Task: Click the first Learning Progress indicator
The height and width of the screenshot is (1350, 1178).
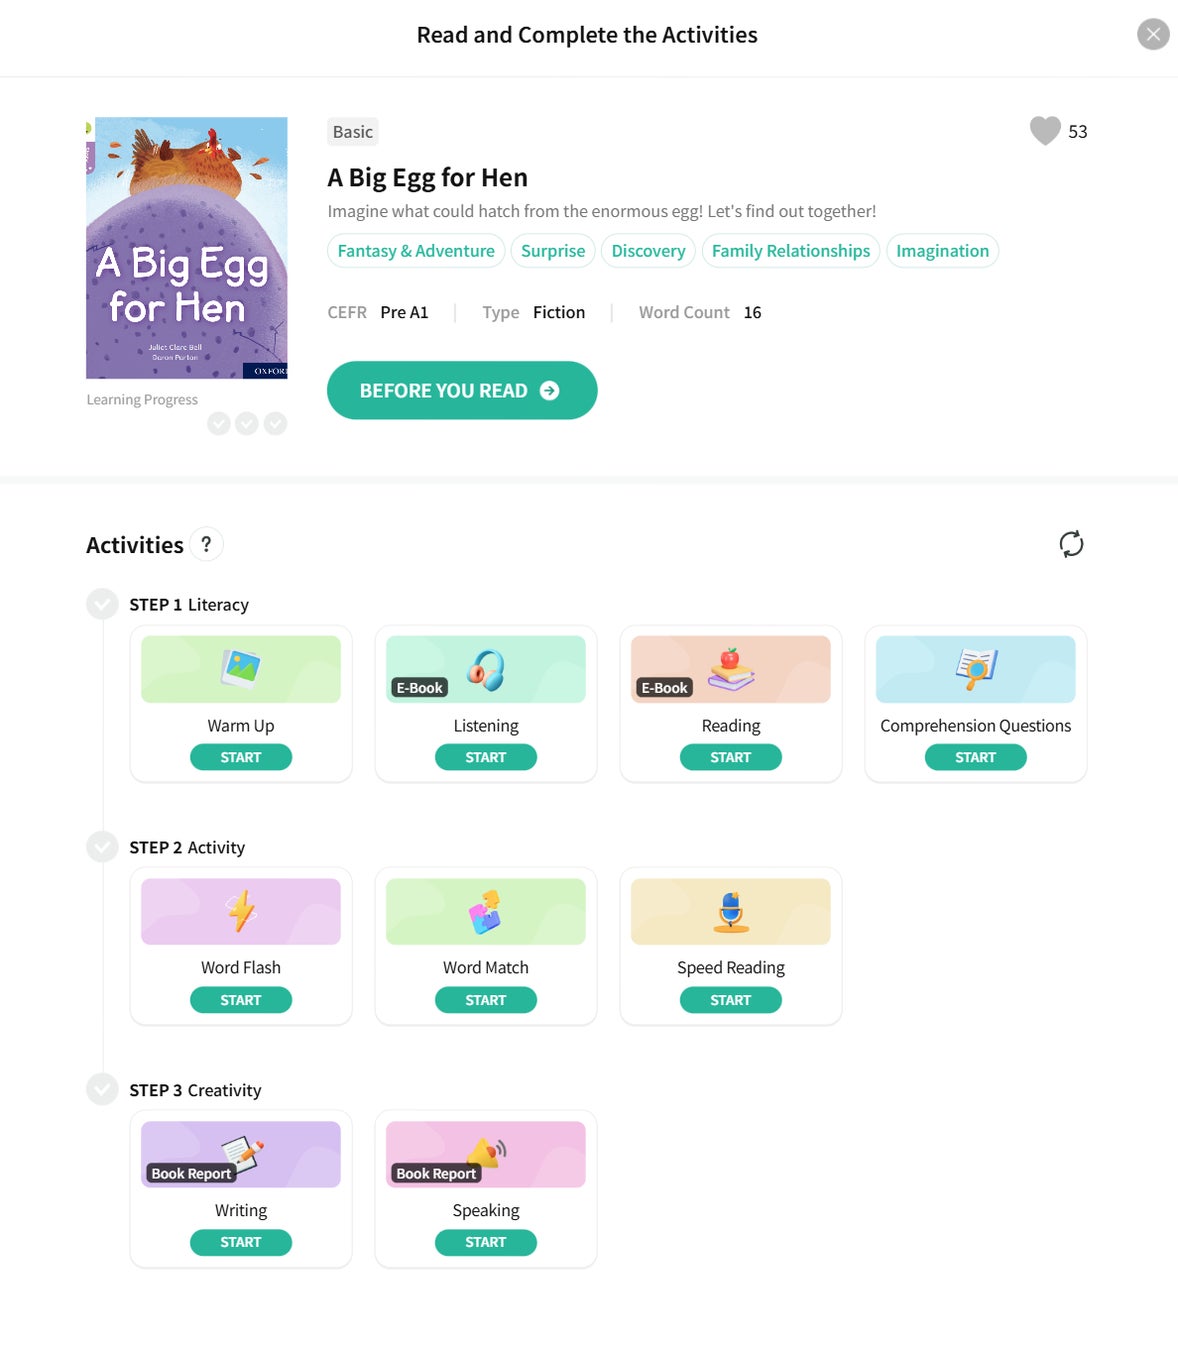Action: pos(219,424)
